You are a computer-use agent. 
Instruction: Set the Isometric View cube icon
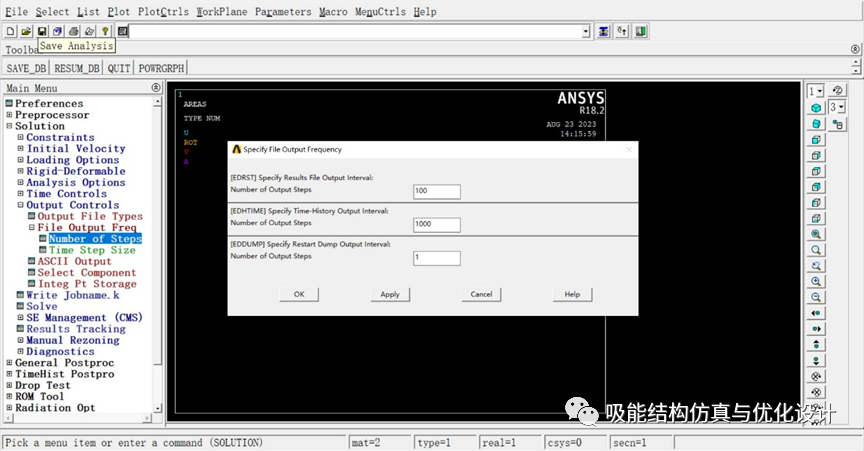coord(816,108)
